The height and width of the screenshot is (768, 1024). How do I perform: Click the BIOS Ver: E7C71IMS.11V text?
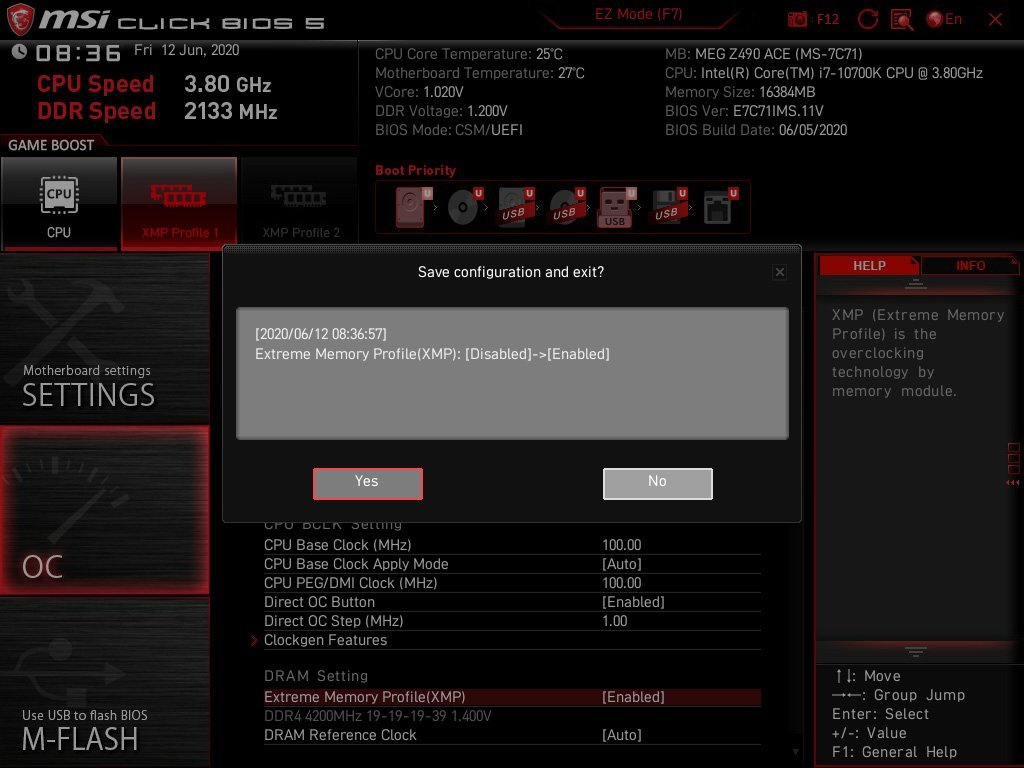point(744,111)
